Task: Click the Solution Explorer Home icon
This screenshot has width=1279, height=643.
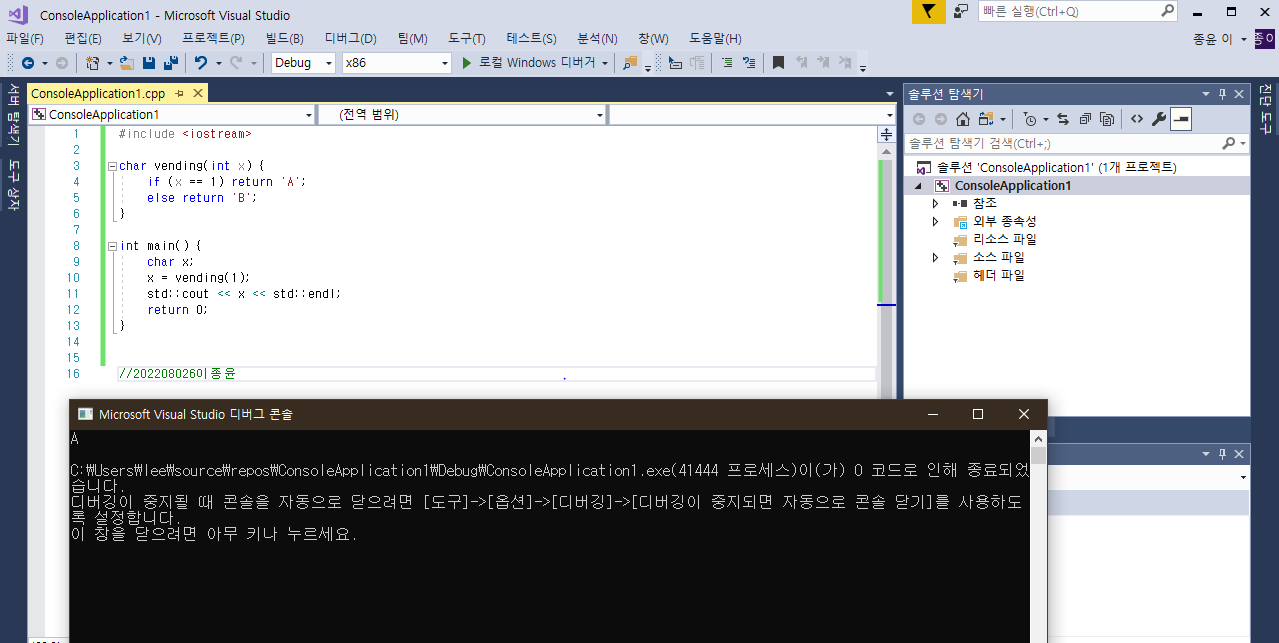Action: (x=962, y=119)
